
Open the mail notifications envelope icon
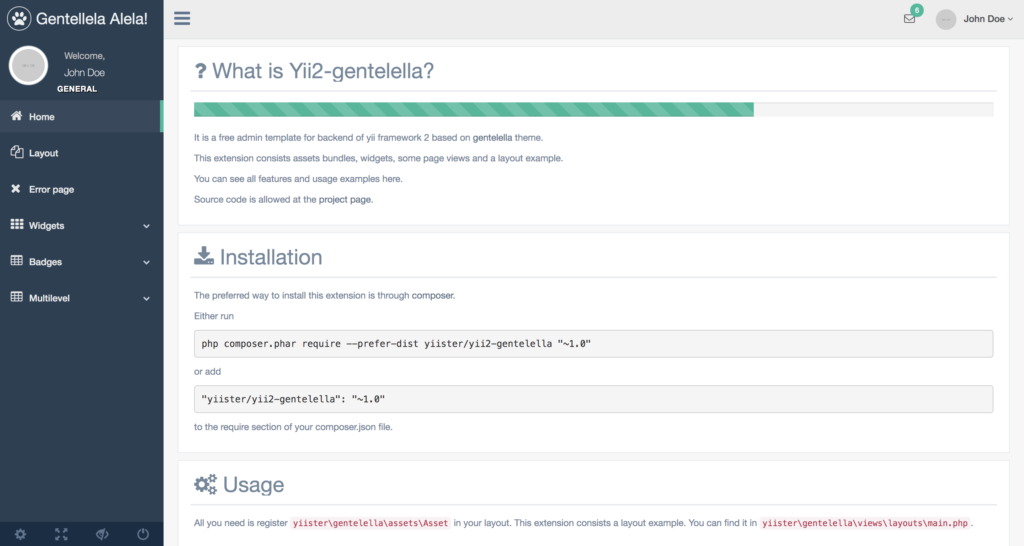(x=909, y=19)
